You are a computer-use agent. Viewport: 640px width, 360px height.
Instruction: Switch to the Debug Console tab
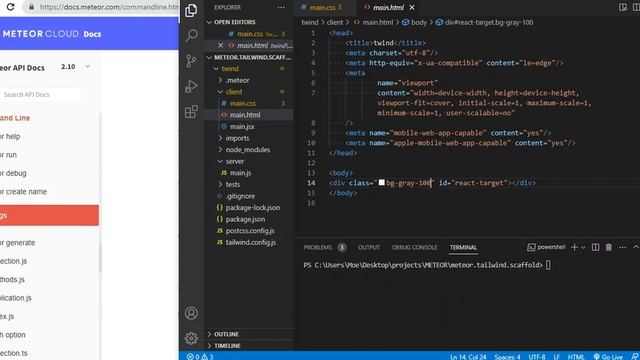tap(414, 247)
